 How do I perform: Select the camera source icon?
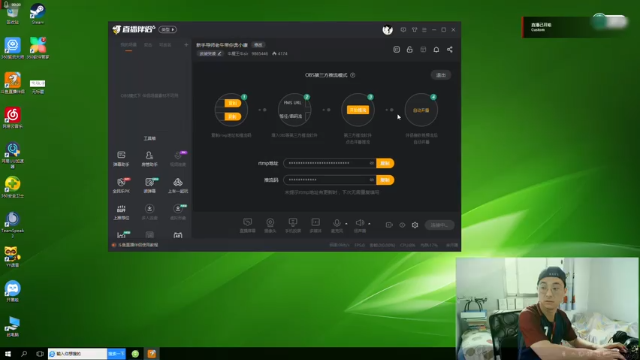[270, 223]
